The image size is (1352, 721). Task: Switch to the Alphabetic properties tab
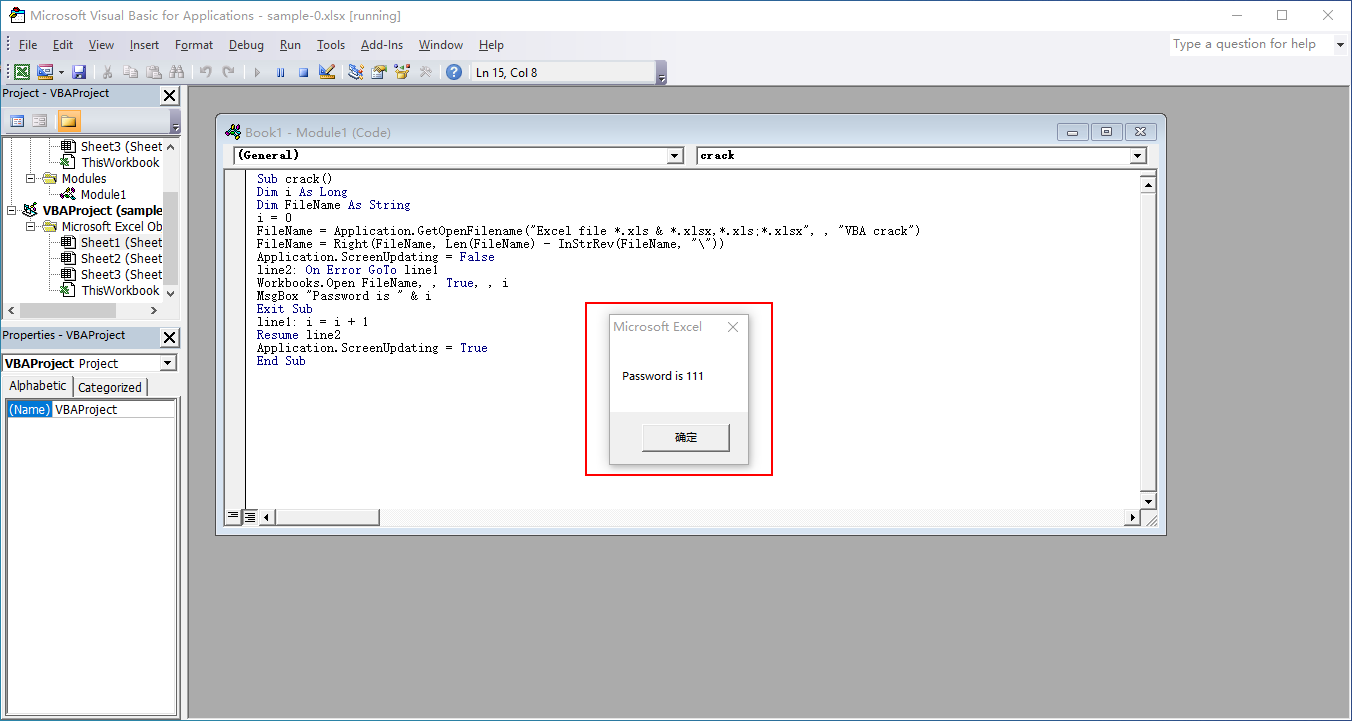pos(38,386)
